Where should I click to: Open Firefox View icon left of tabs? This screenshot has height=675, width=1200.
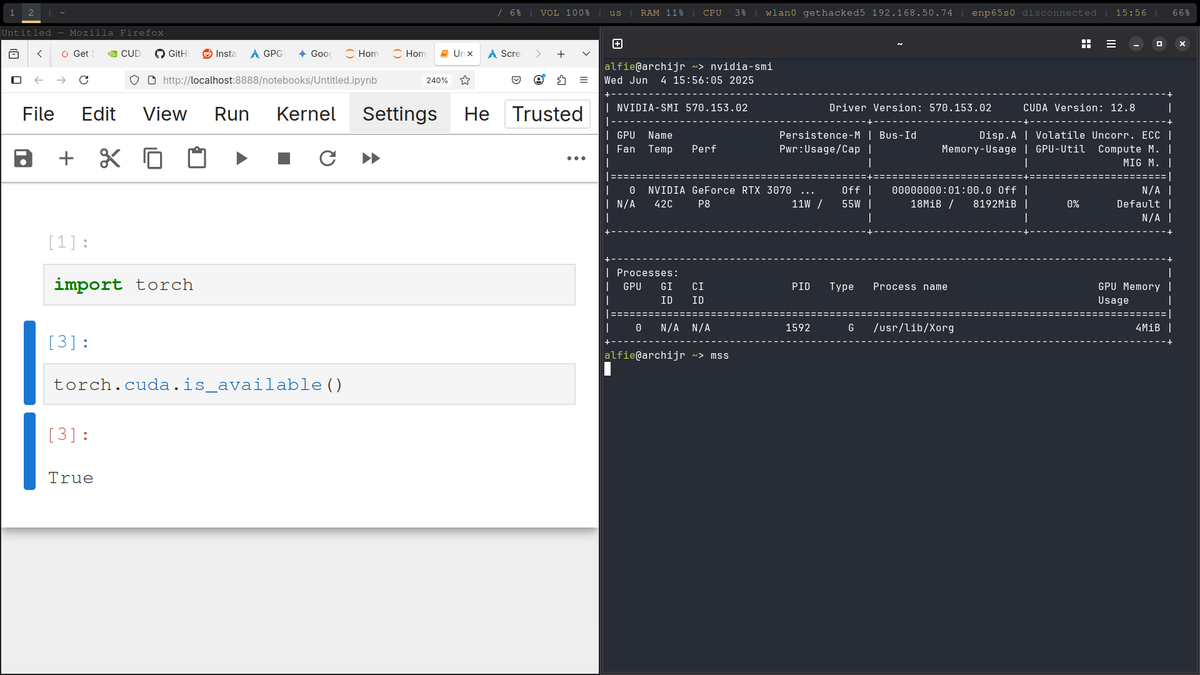pyautogui.click(x=15, y=53)
